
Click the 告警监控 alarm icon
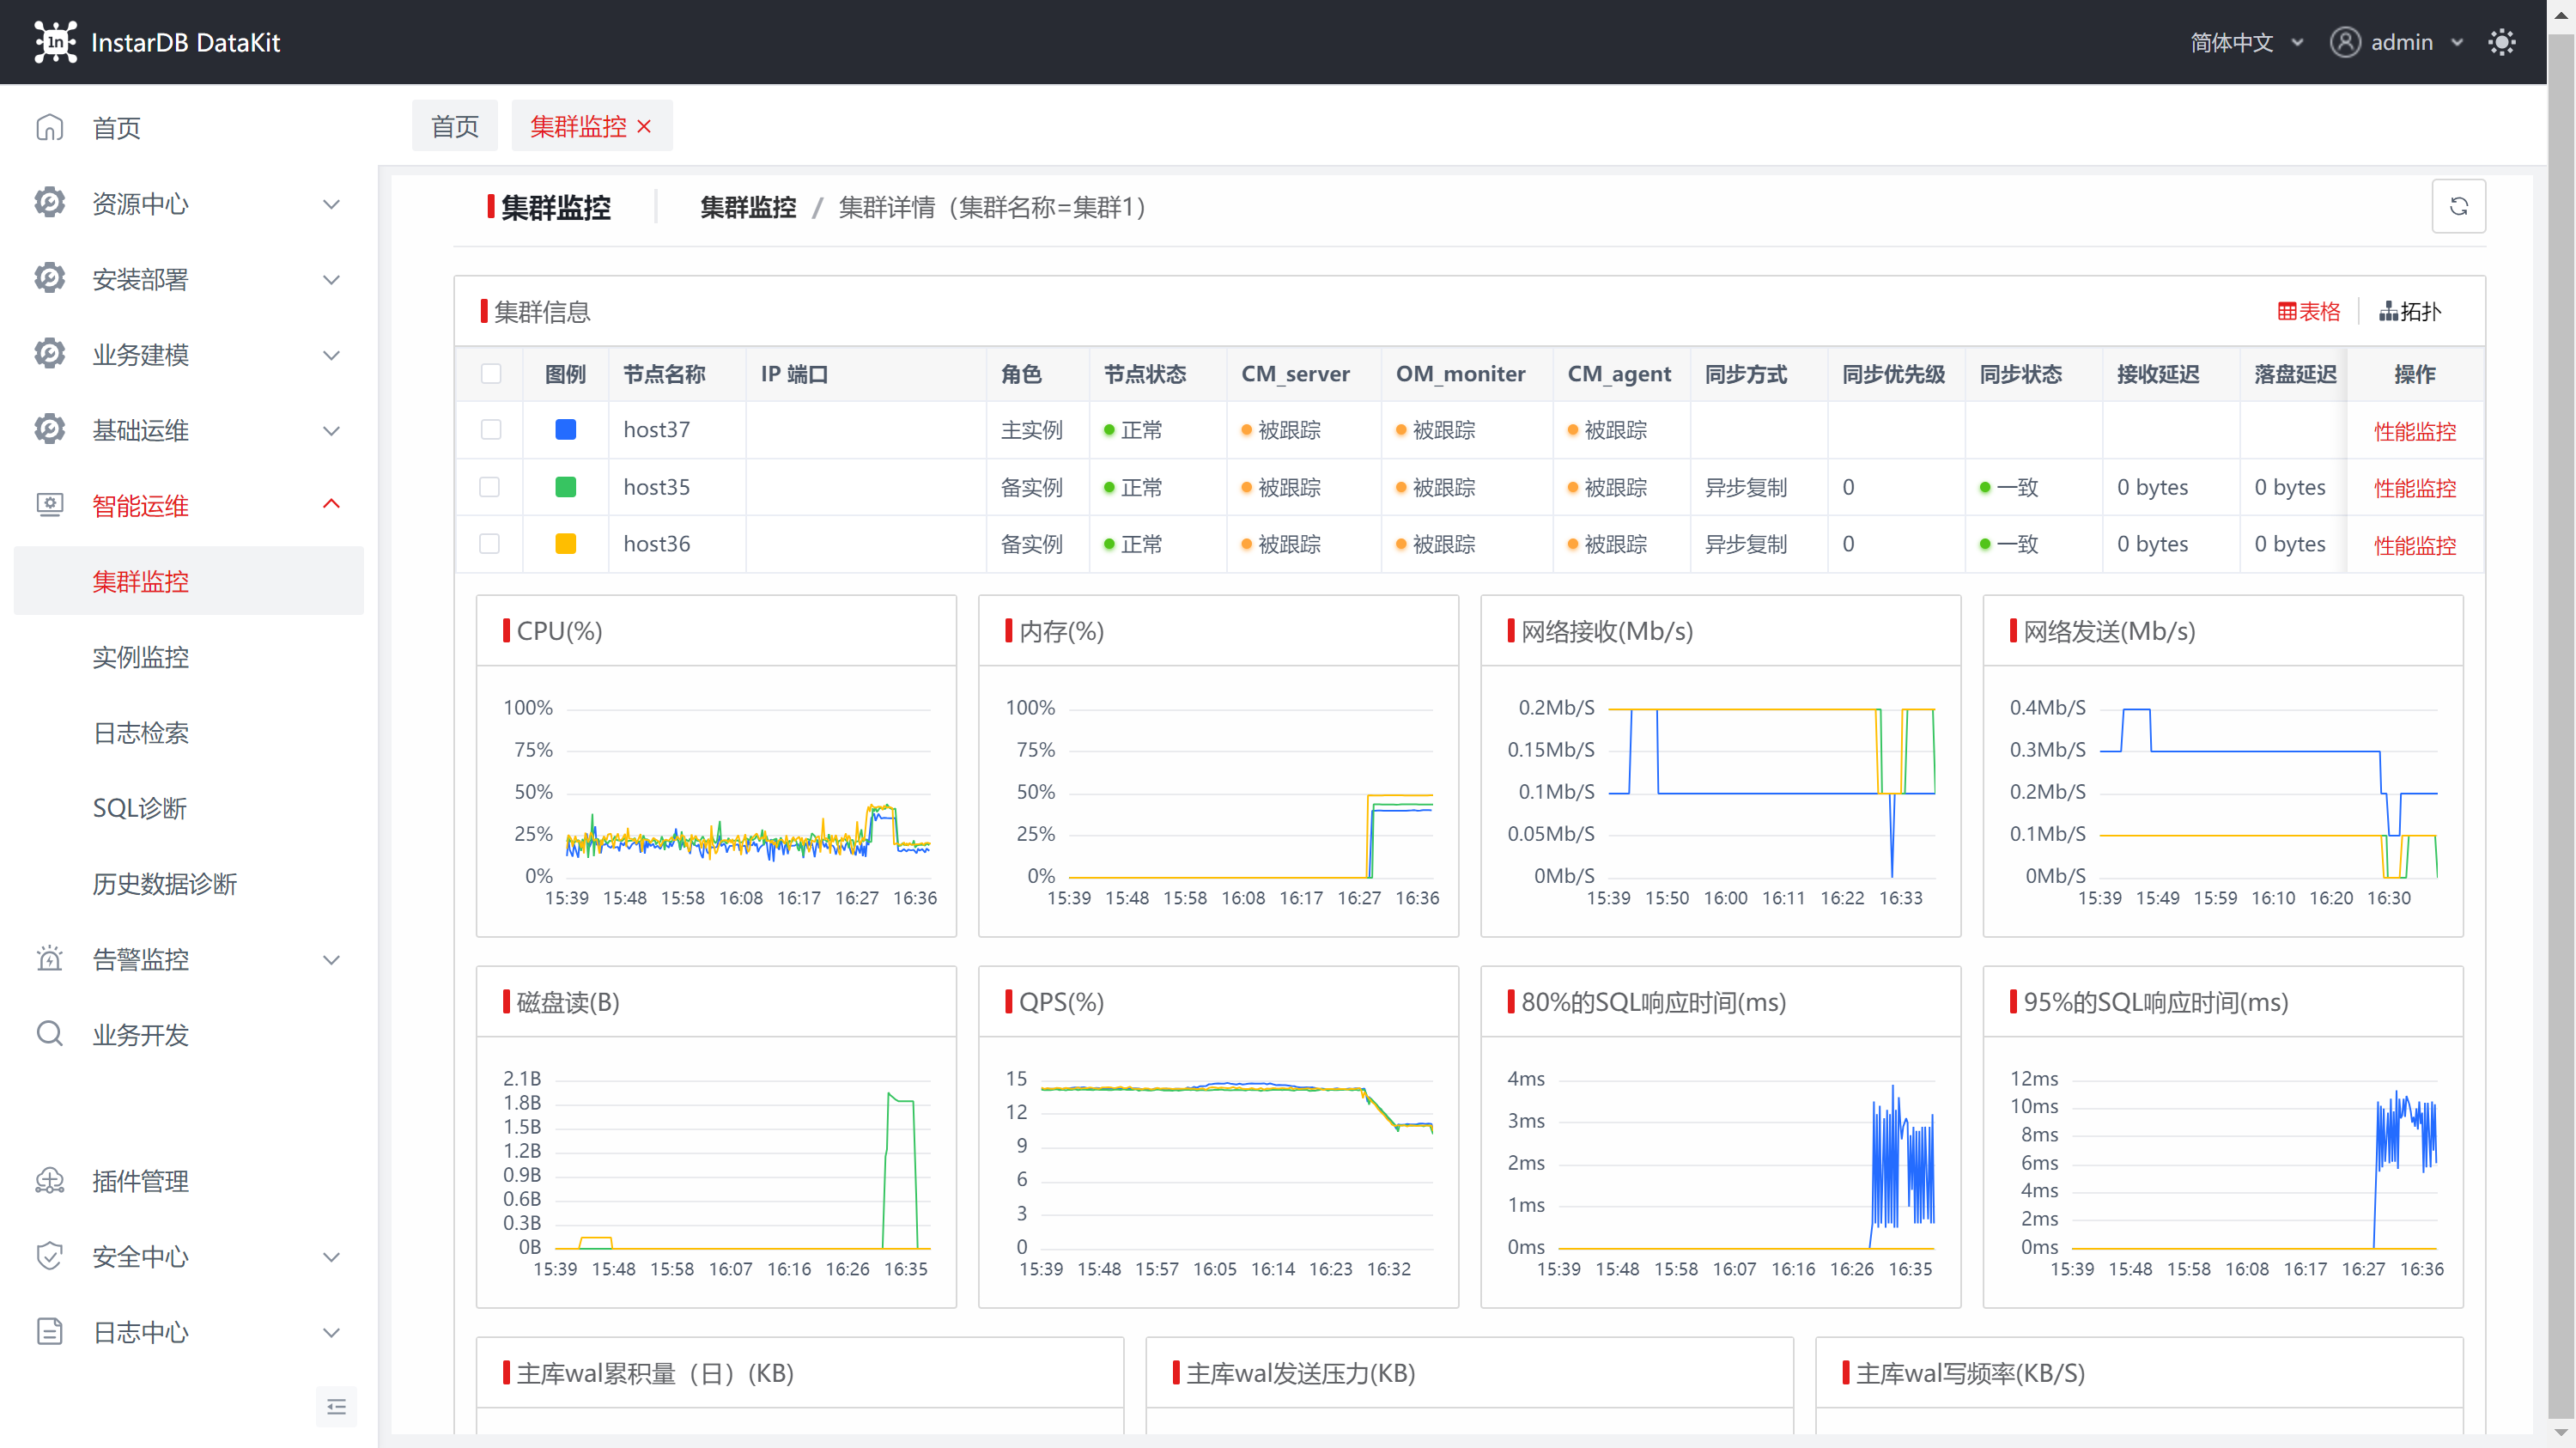(x=50, y=959)
